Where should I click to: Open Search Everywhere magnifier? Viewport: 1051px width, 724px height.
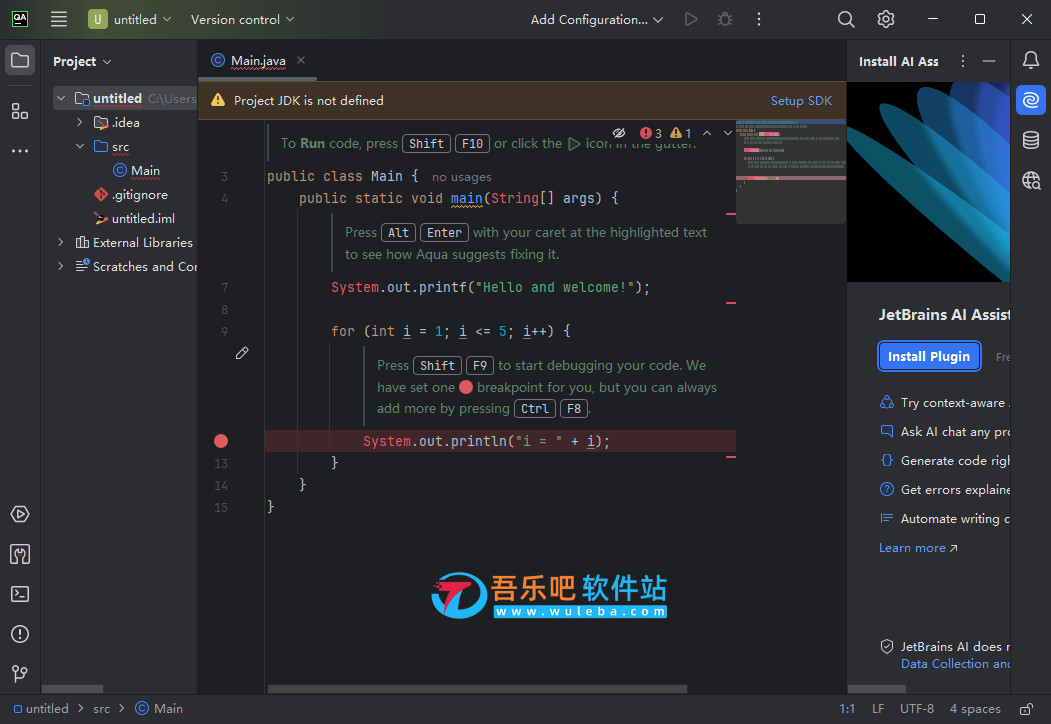pyautogui.click(x=846, y=19)
